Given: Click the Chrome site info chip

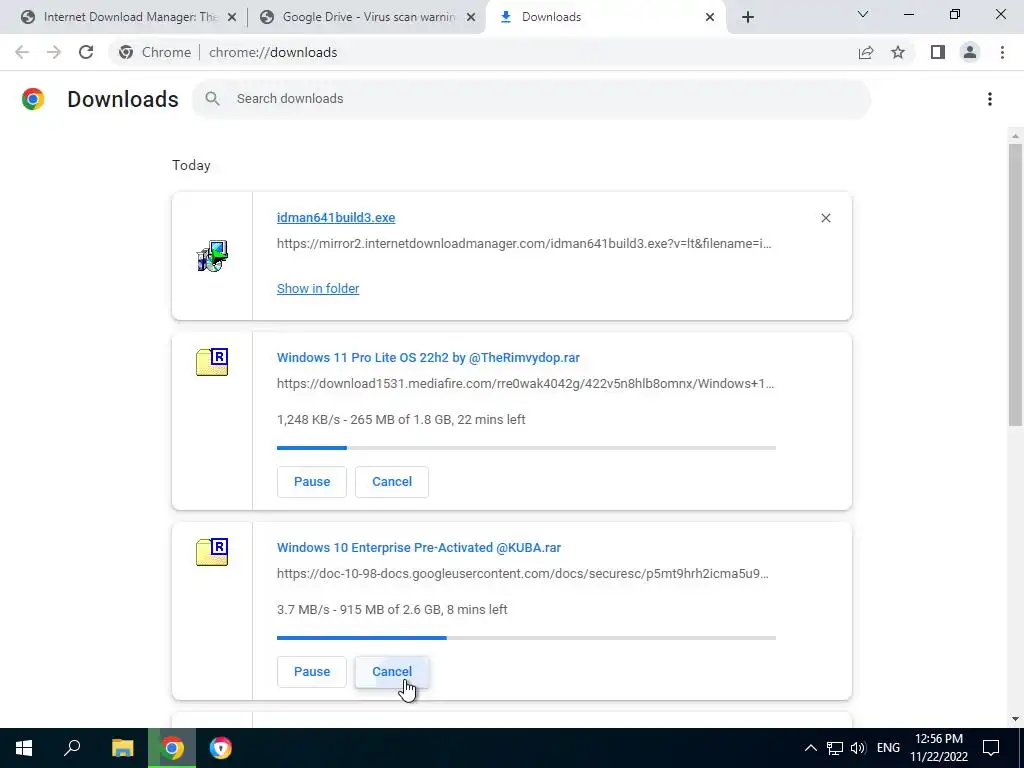Looking at the screenshot, I should [155, 52].
